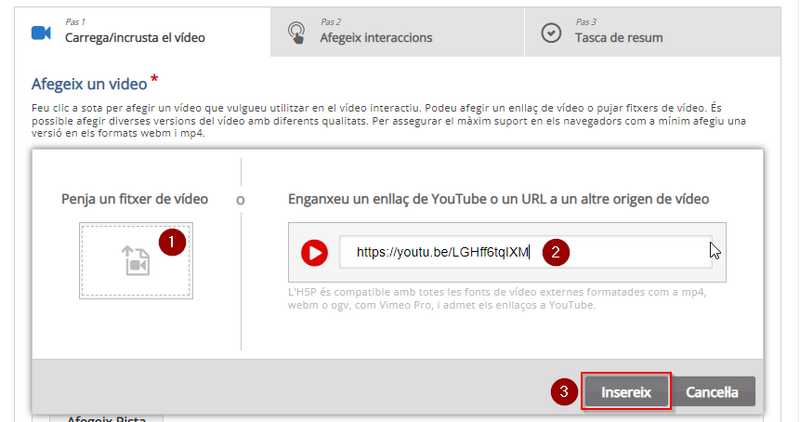800x422 pixels.
Task: Switch to Afegeix interaccions tab
Action: click(x=397, y=32)
